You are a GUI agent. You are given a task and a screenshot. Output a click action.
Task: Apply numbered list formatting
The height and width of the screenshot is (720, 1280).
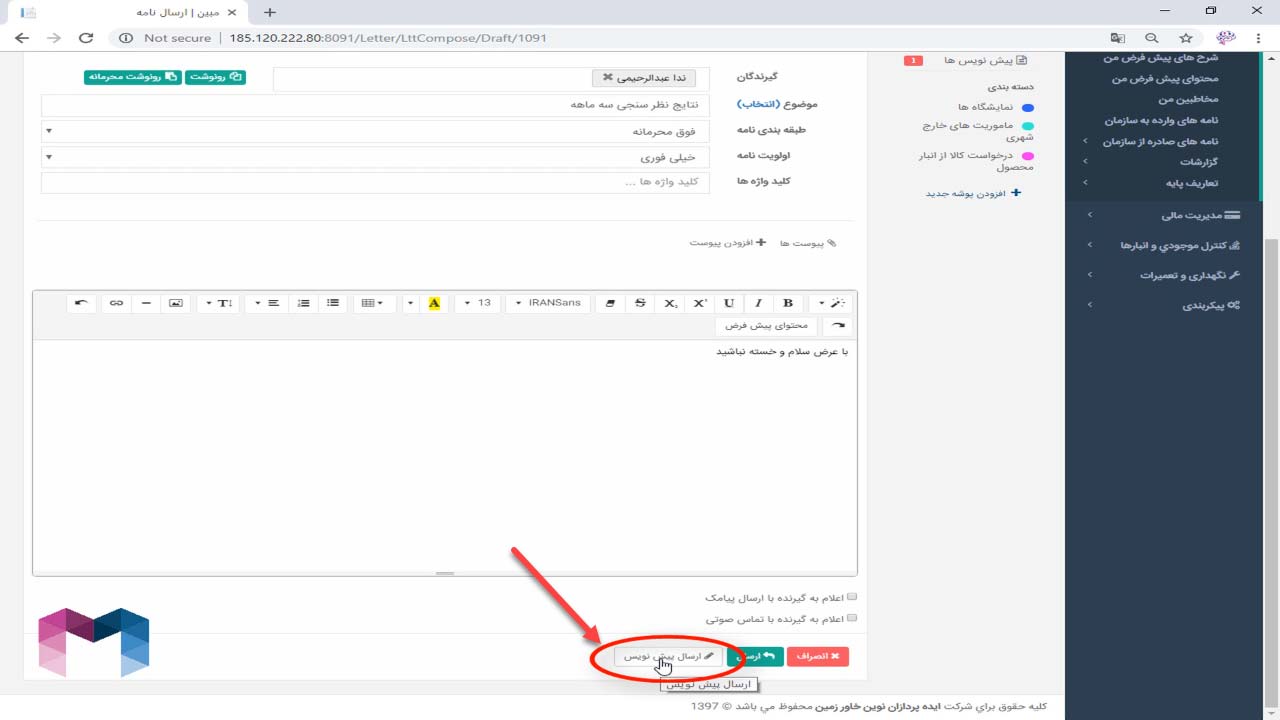[x=303, y=303]
